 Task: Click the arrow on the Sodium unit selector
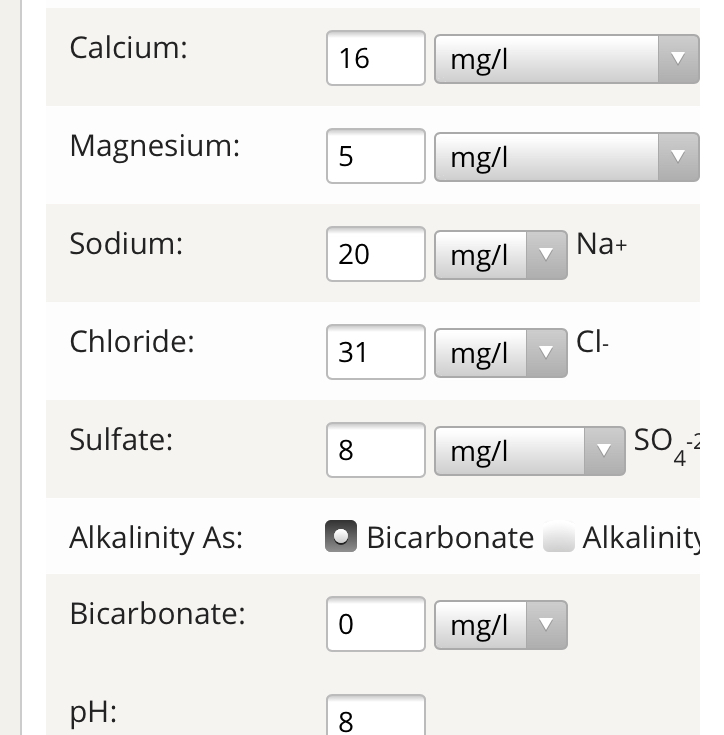coord(546,254)
